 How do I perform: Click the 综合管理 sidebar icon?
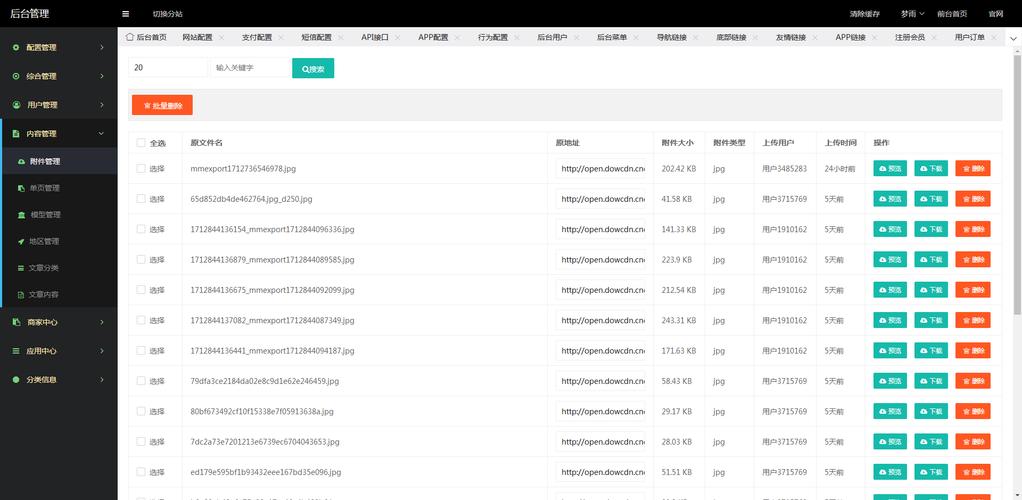pos(16,76)
